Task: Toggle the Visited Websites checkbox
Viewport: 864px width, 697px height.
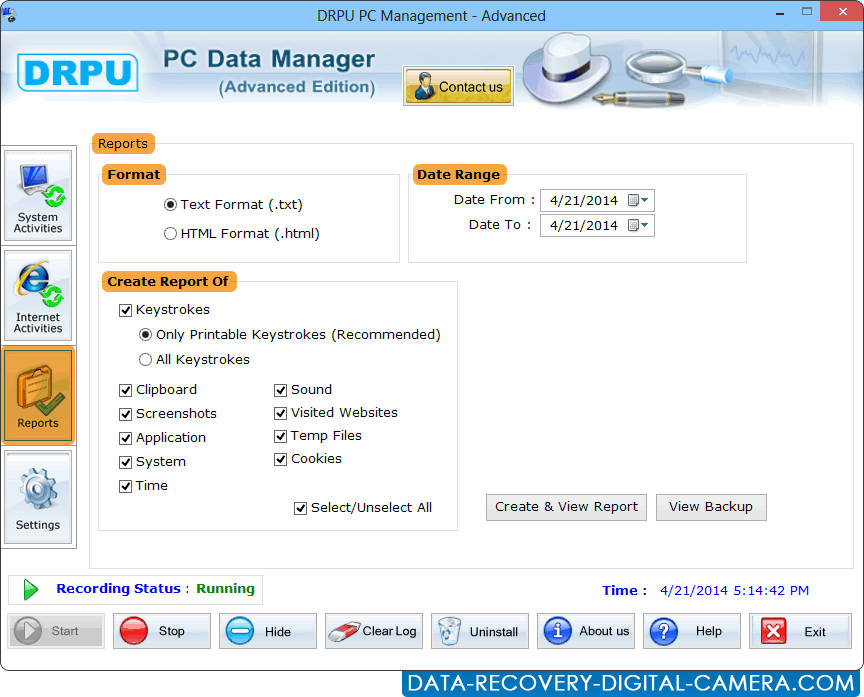Action: 280,413
